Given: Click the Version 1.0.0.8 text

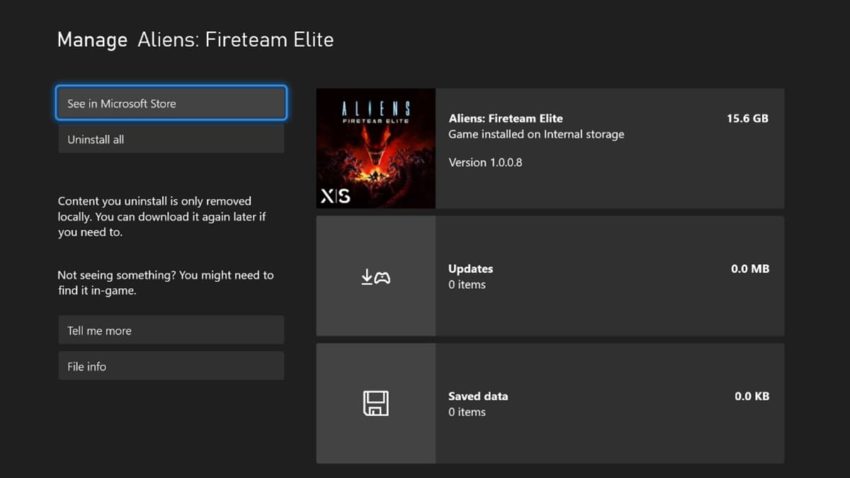Looking at the screenshot, I should [x=485, y=162].
